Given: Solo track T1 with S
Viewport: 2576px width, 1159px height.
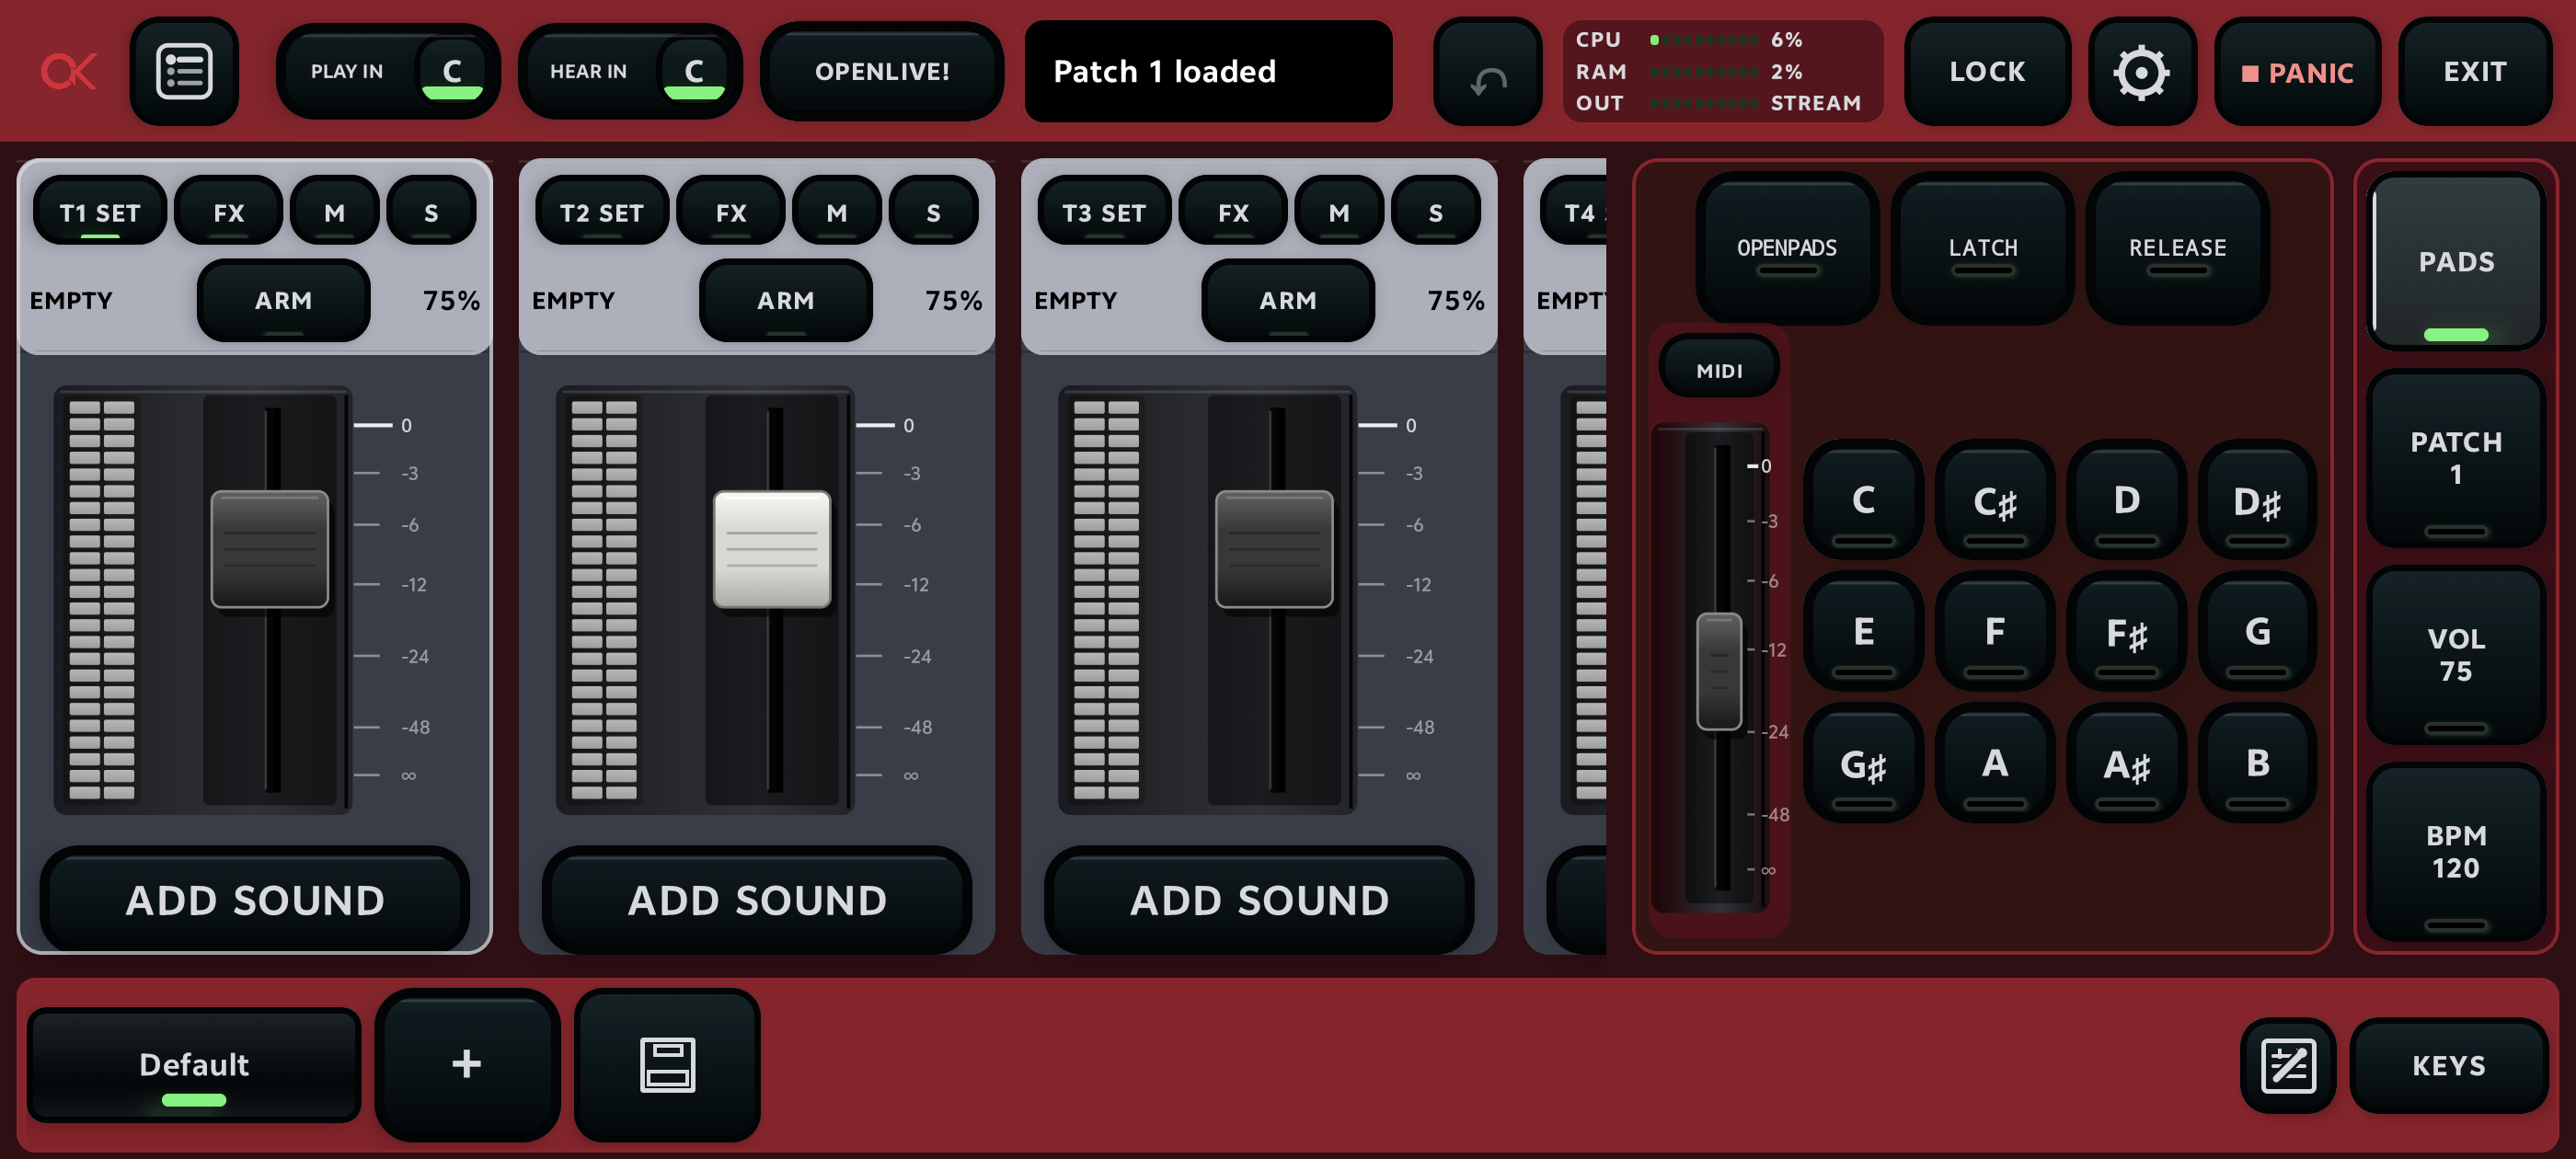Looking at the screenshot, I should pyautogui.click(x=431, y=212).
